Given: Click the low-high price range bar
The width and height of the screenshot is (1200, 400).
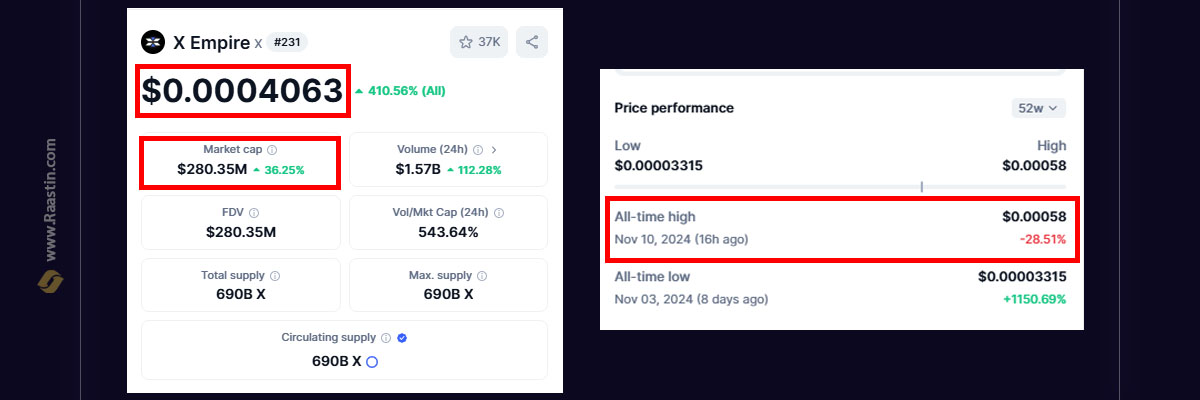Looking at the screenshot, I should pos(840,186).
